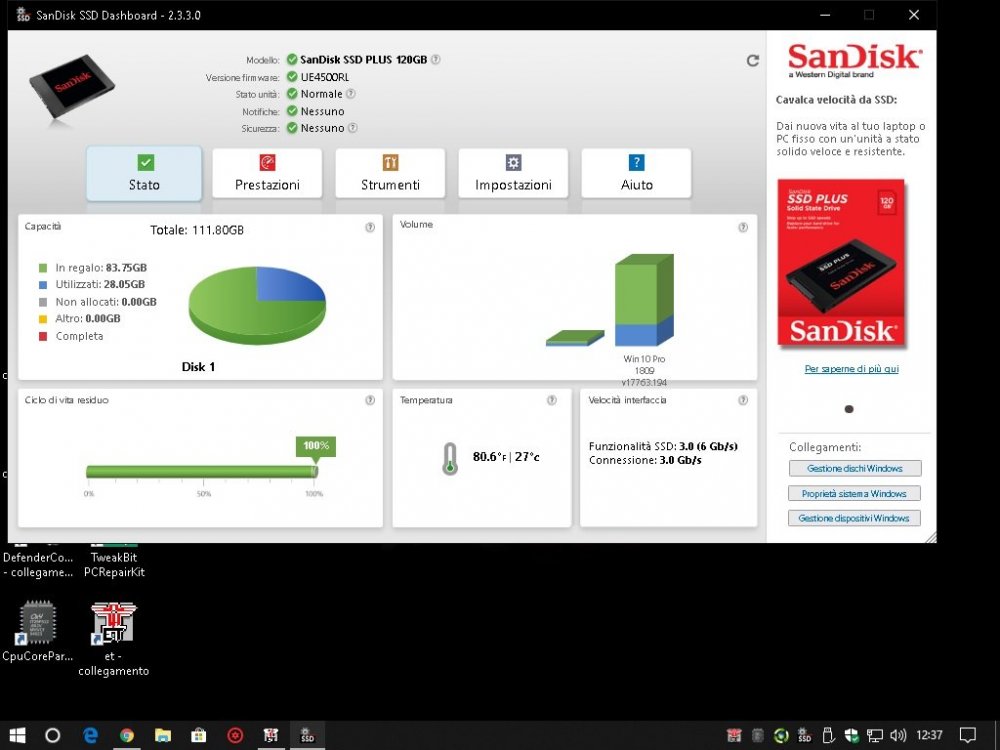Click the capacity pie chart
Image resolution: width=1000 pixels, height=750 pixels.
pos(257,305)
